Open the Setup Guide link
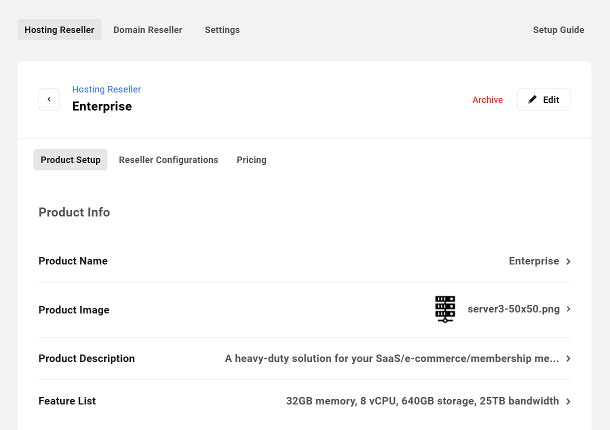Viewport: 610px width, 430px height. click(x=558, y=30)
